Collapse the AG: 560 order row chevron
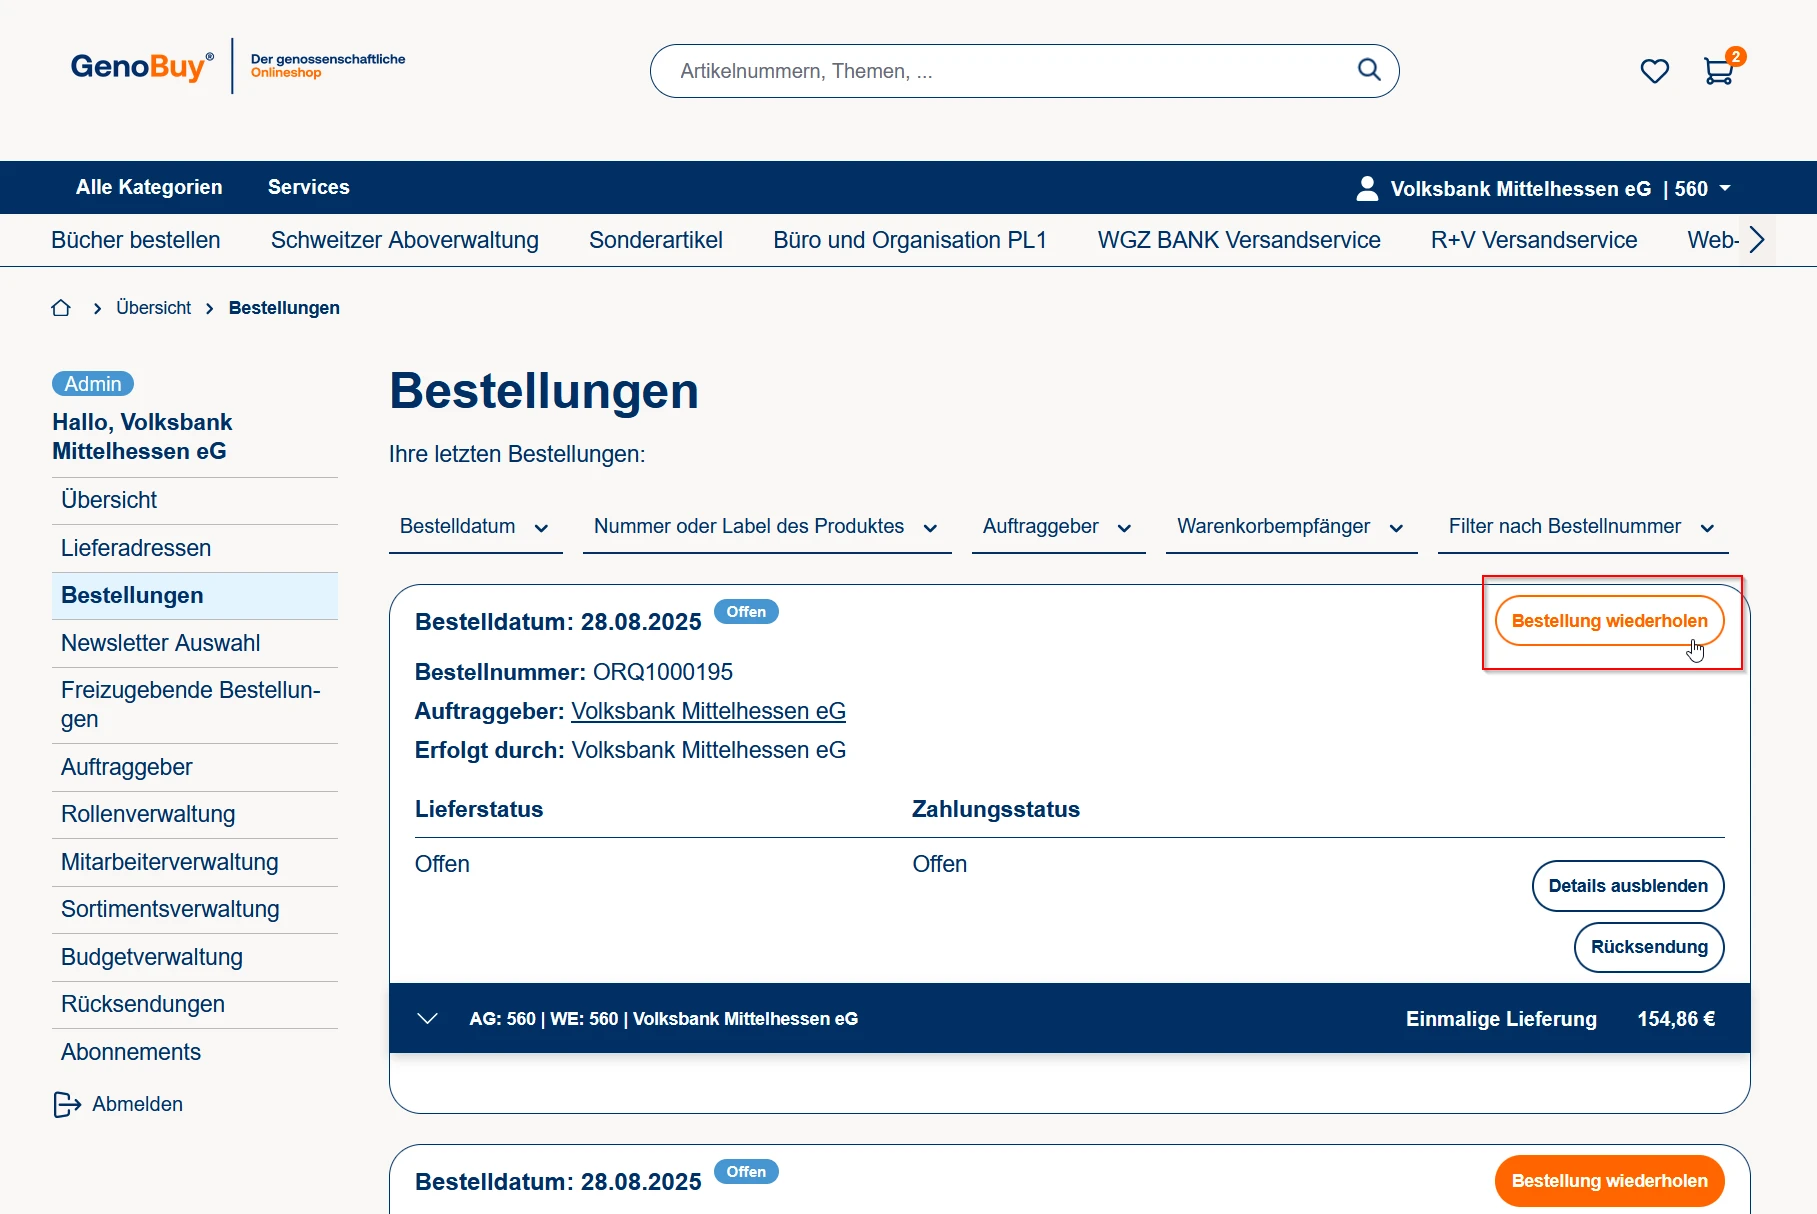 (x=428, y=1019)
